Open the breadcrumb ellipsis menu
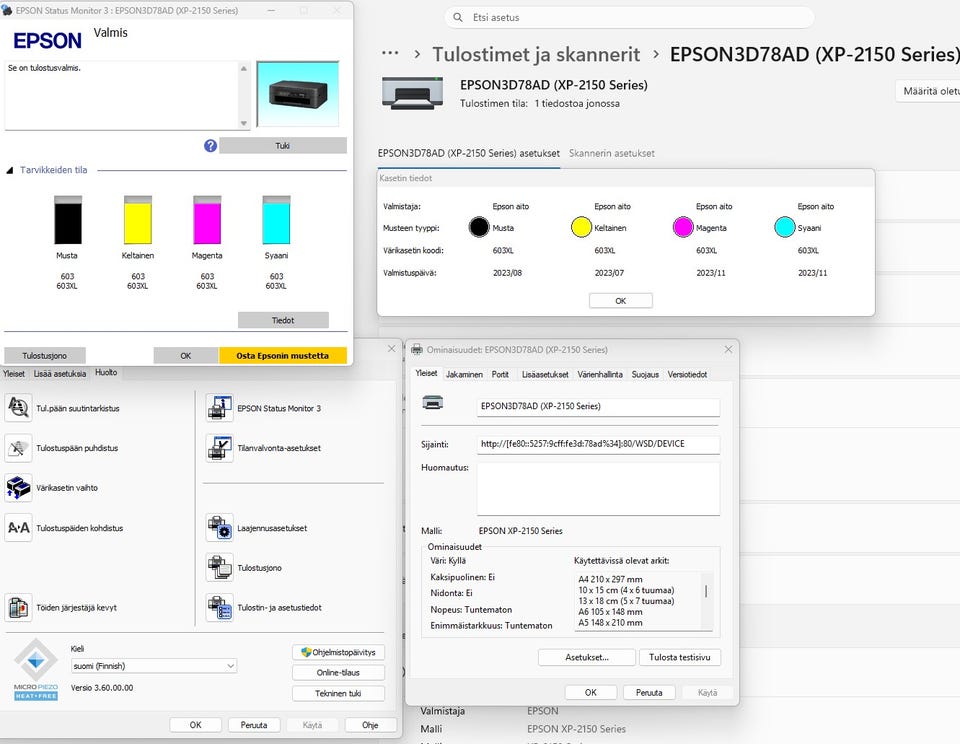The image size is (960, 744). [390, 54]
